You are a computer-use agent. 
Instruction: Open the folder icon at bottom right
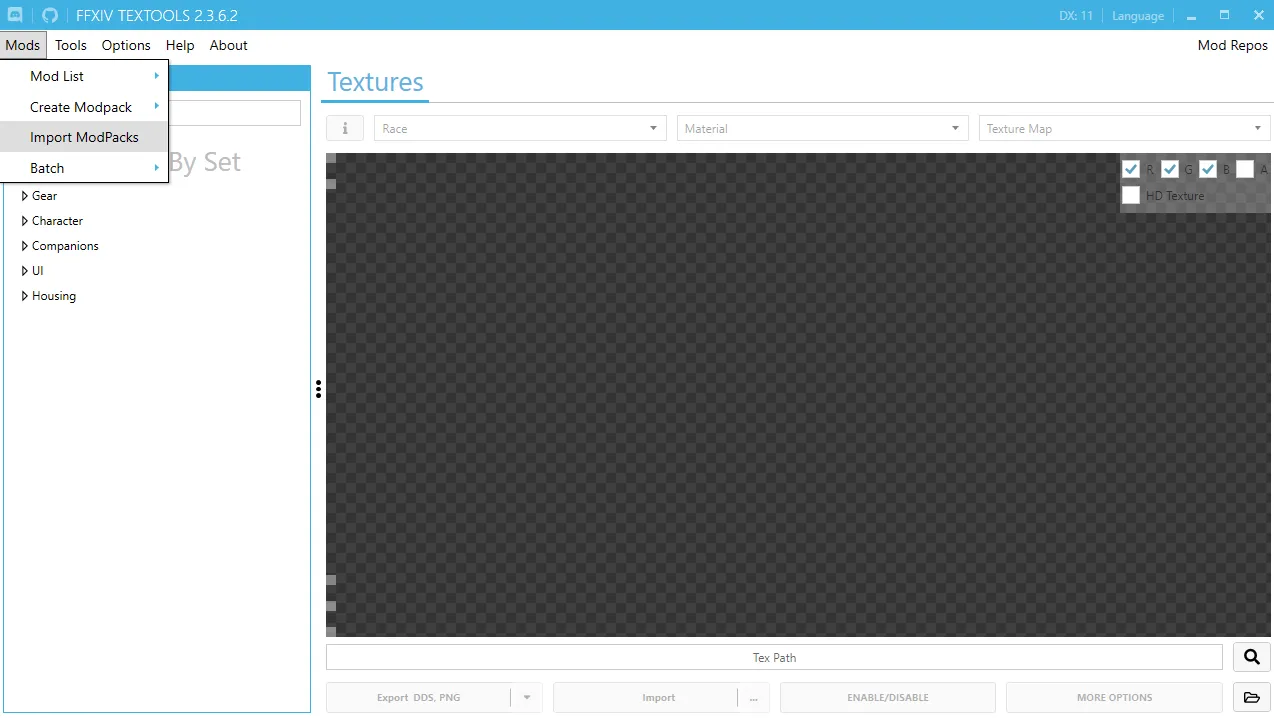coord(1251,697)
